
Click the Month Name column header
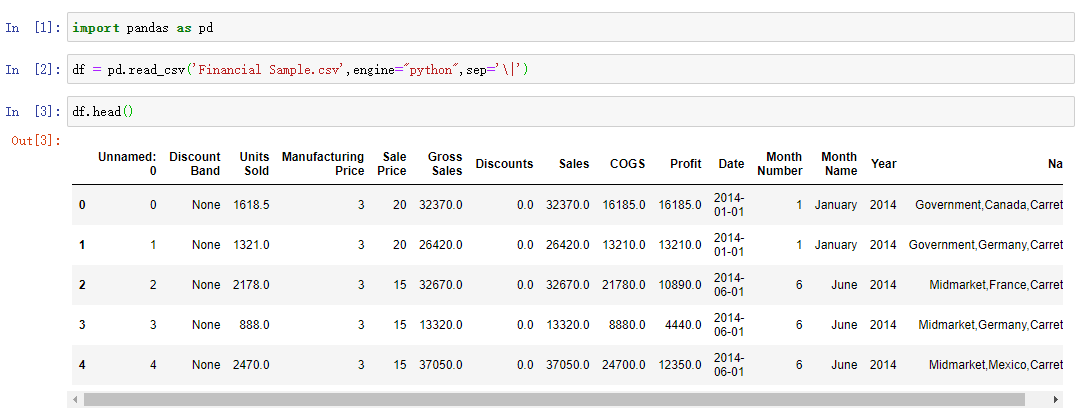839,164
